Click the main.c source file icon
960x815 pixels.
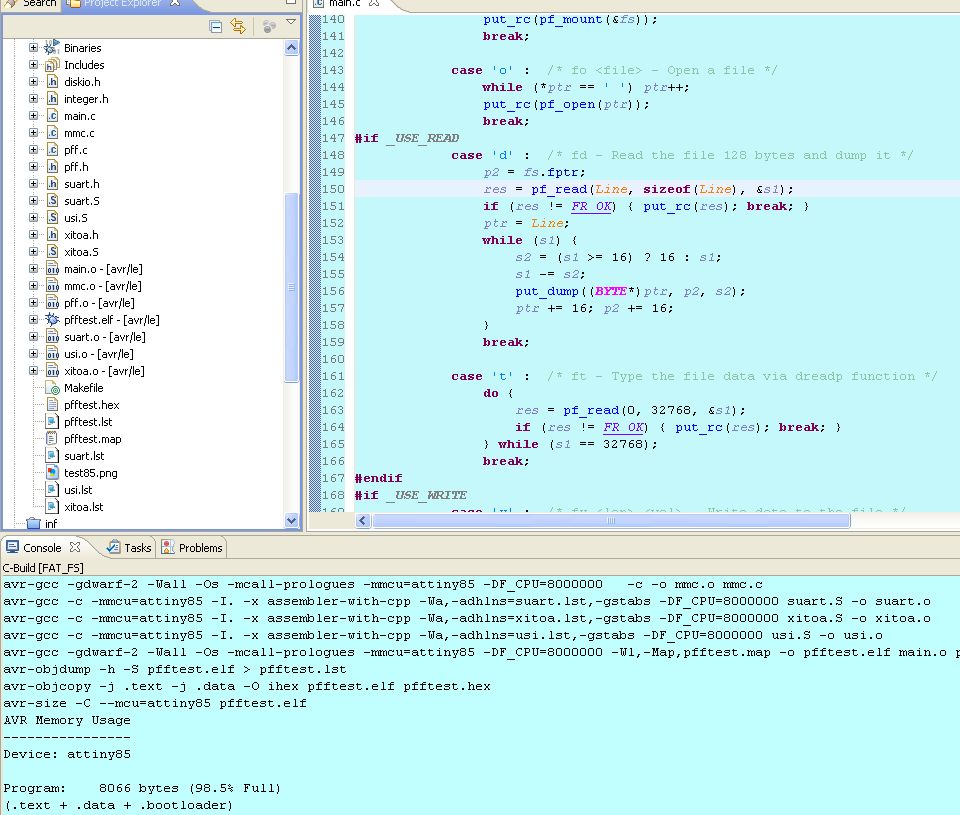click(53, 116)
